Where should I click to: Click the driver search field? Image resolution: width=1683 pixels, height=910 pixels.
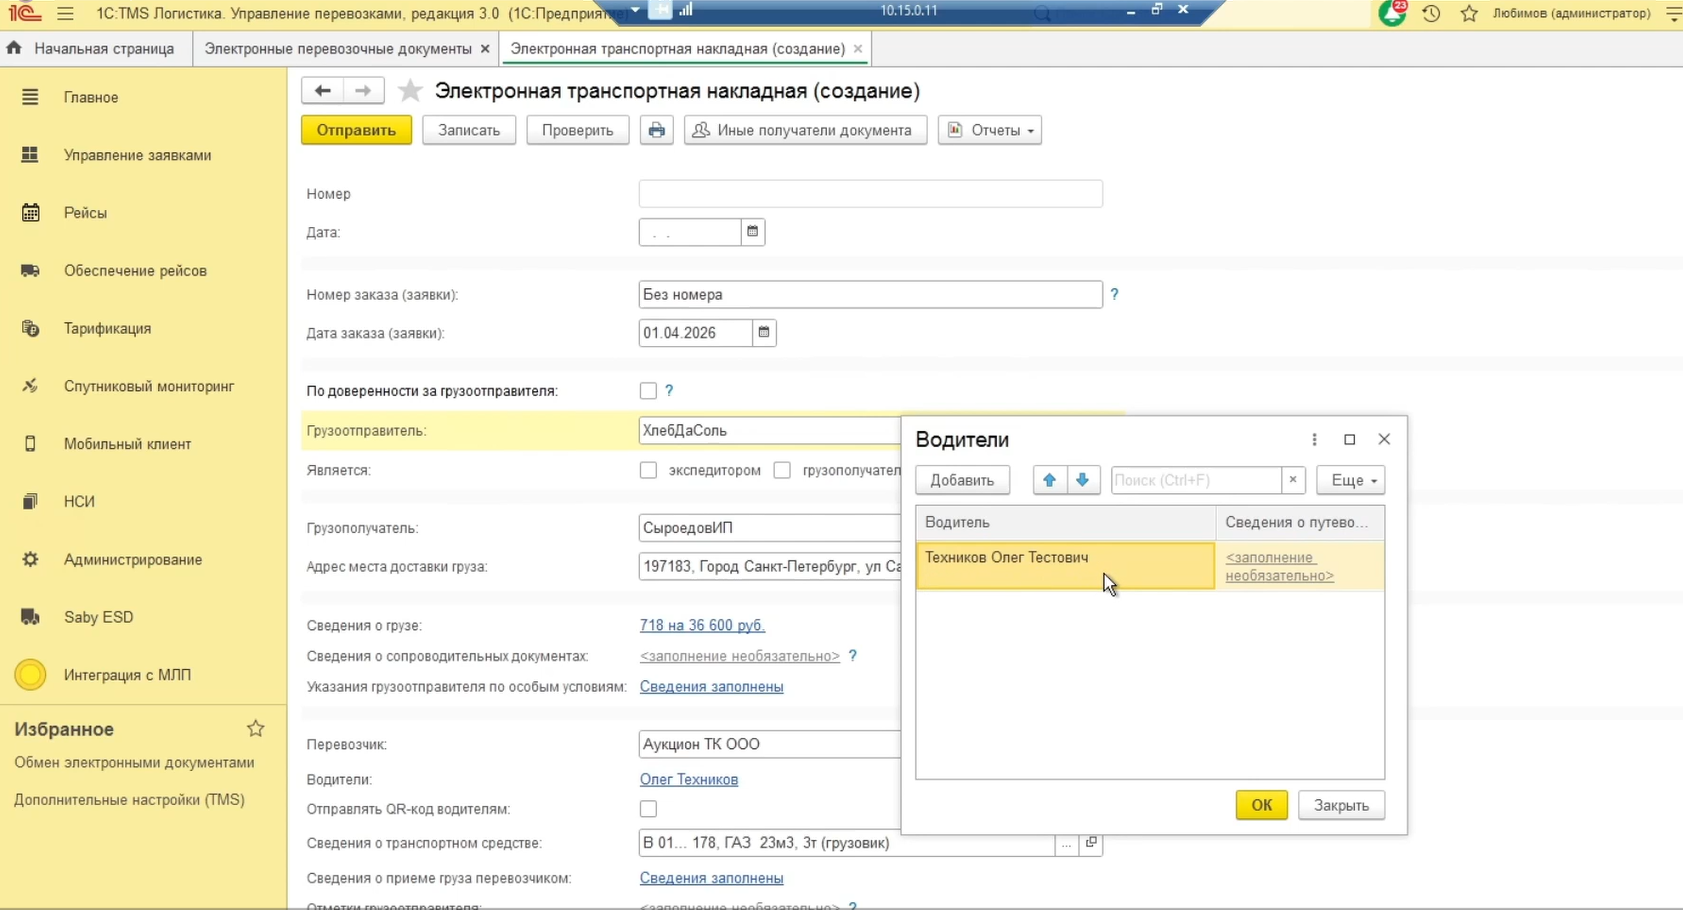pyautogui.click(x=1195, y=480)
